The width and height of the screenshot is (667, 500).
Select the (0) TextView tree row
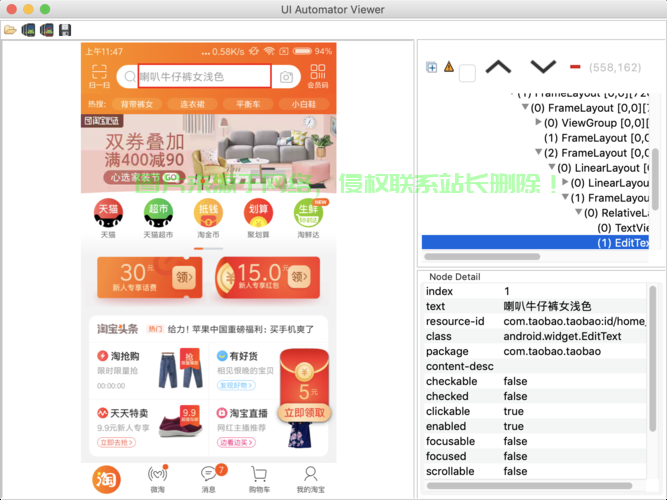click(623, 228)
